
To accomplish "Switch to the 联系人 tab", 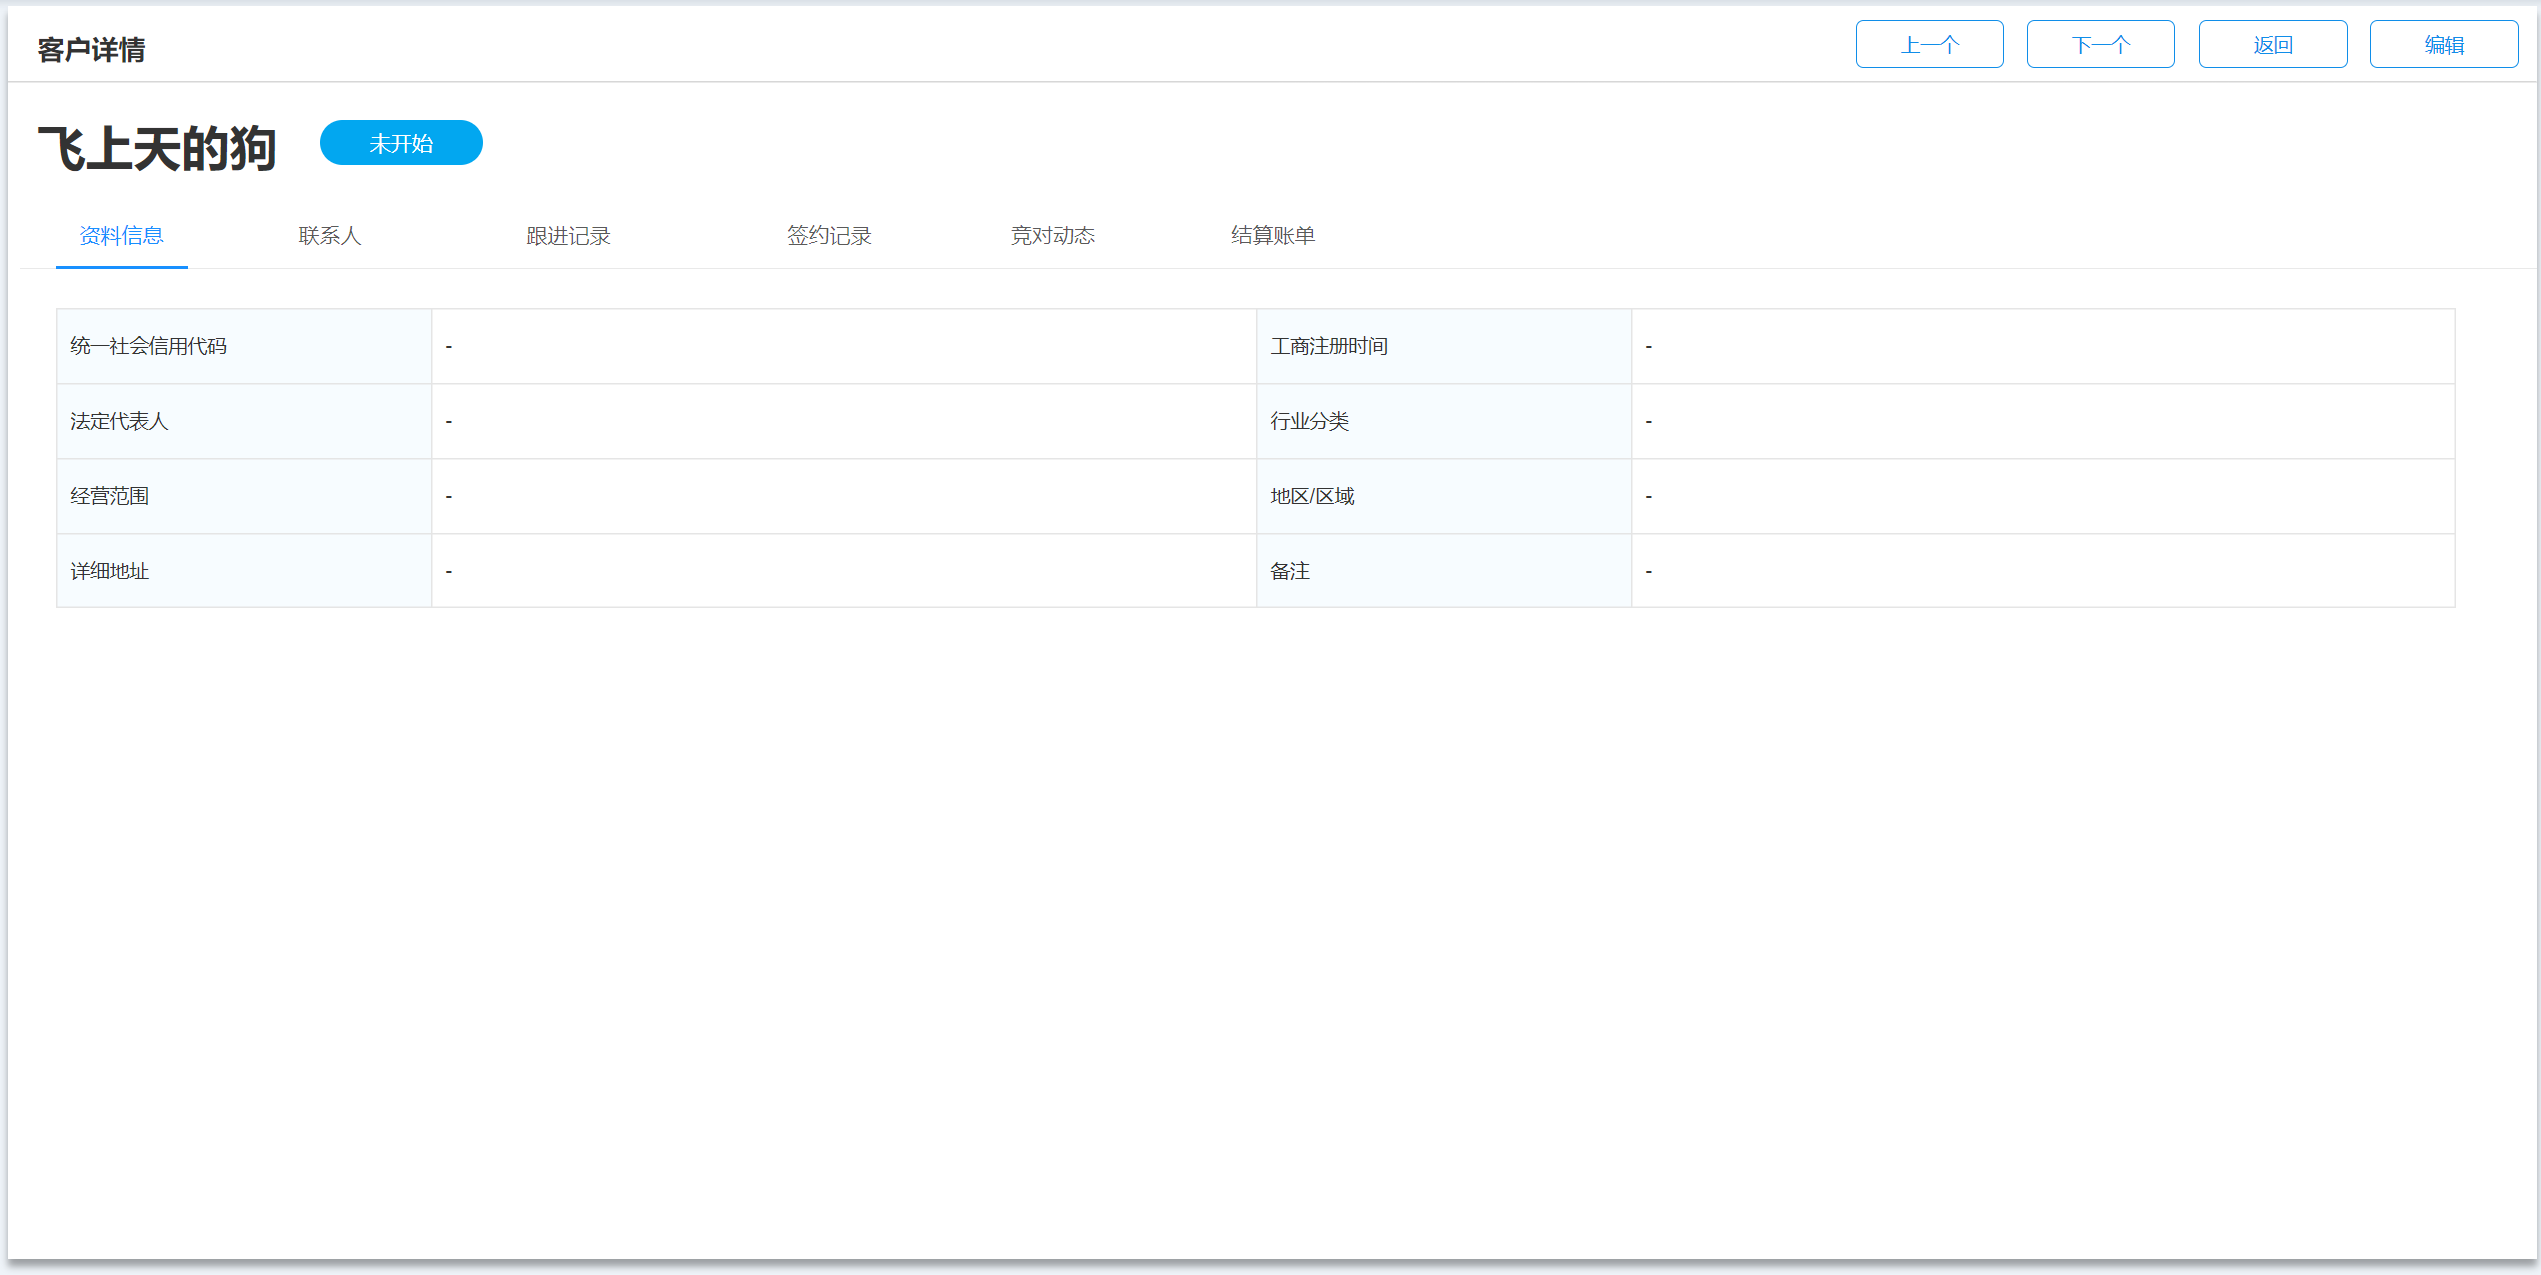I will [x=329, y=236].
